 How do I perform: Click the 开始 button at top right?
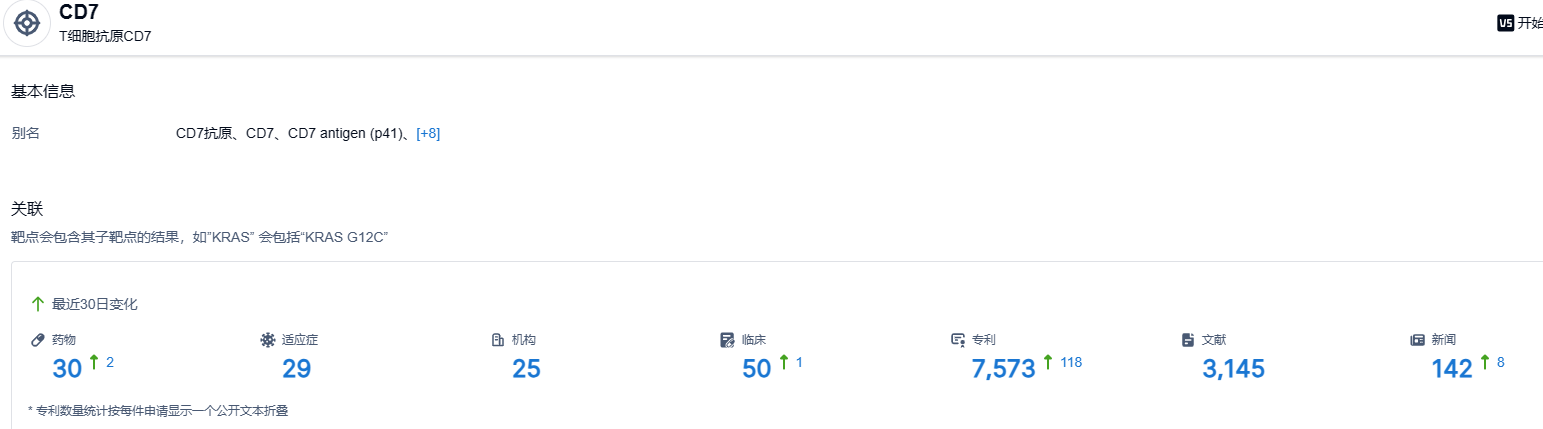coord(1530,23)
